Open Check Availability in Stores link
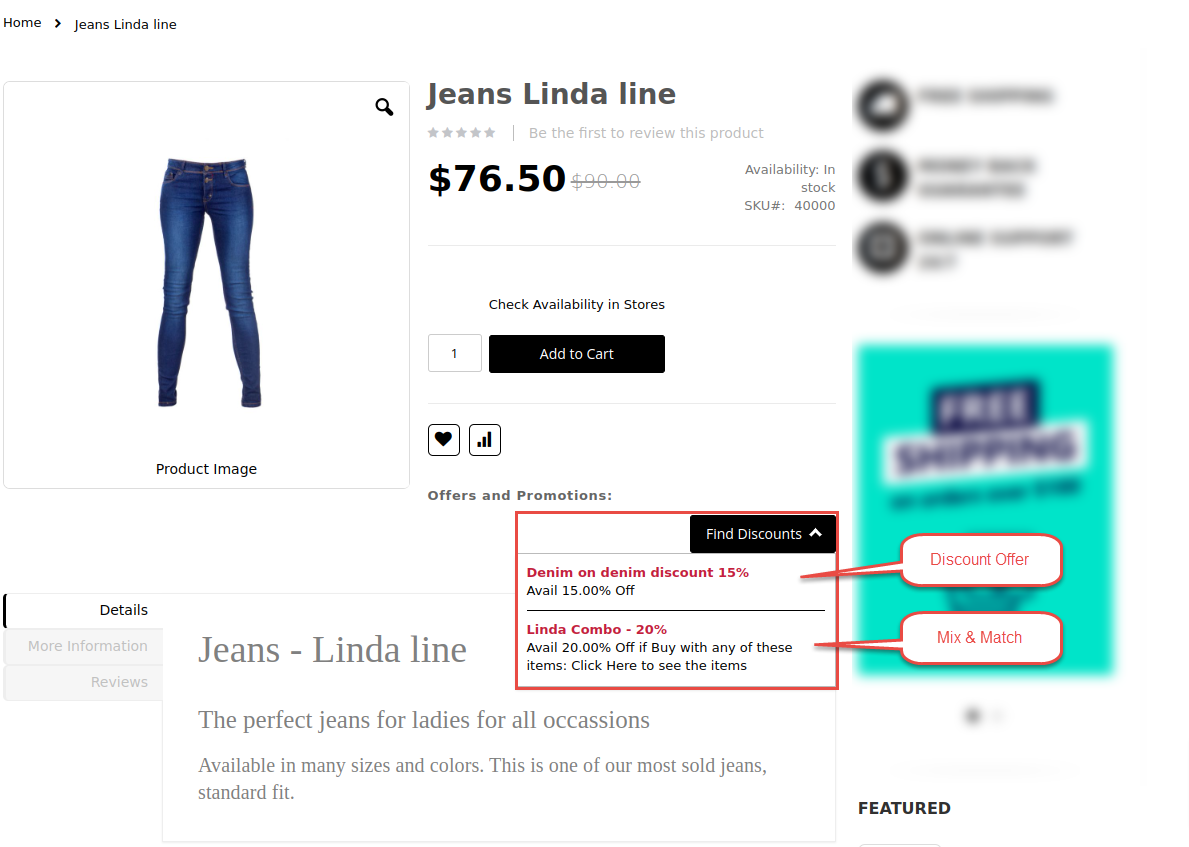 tap(576, 304)
